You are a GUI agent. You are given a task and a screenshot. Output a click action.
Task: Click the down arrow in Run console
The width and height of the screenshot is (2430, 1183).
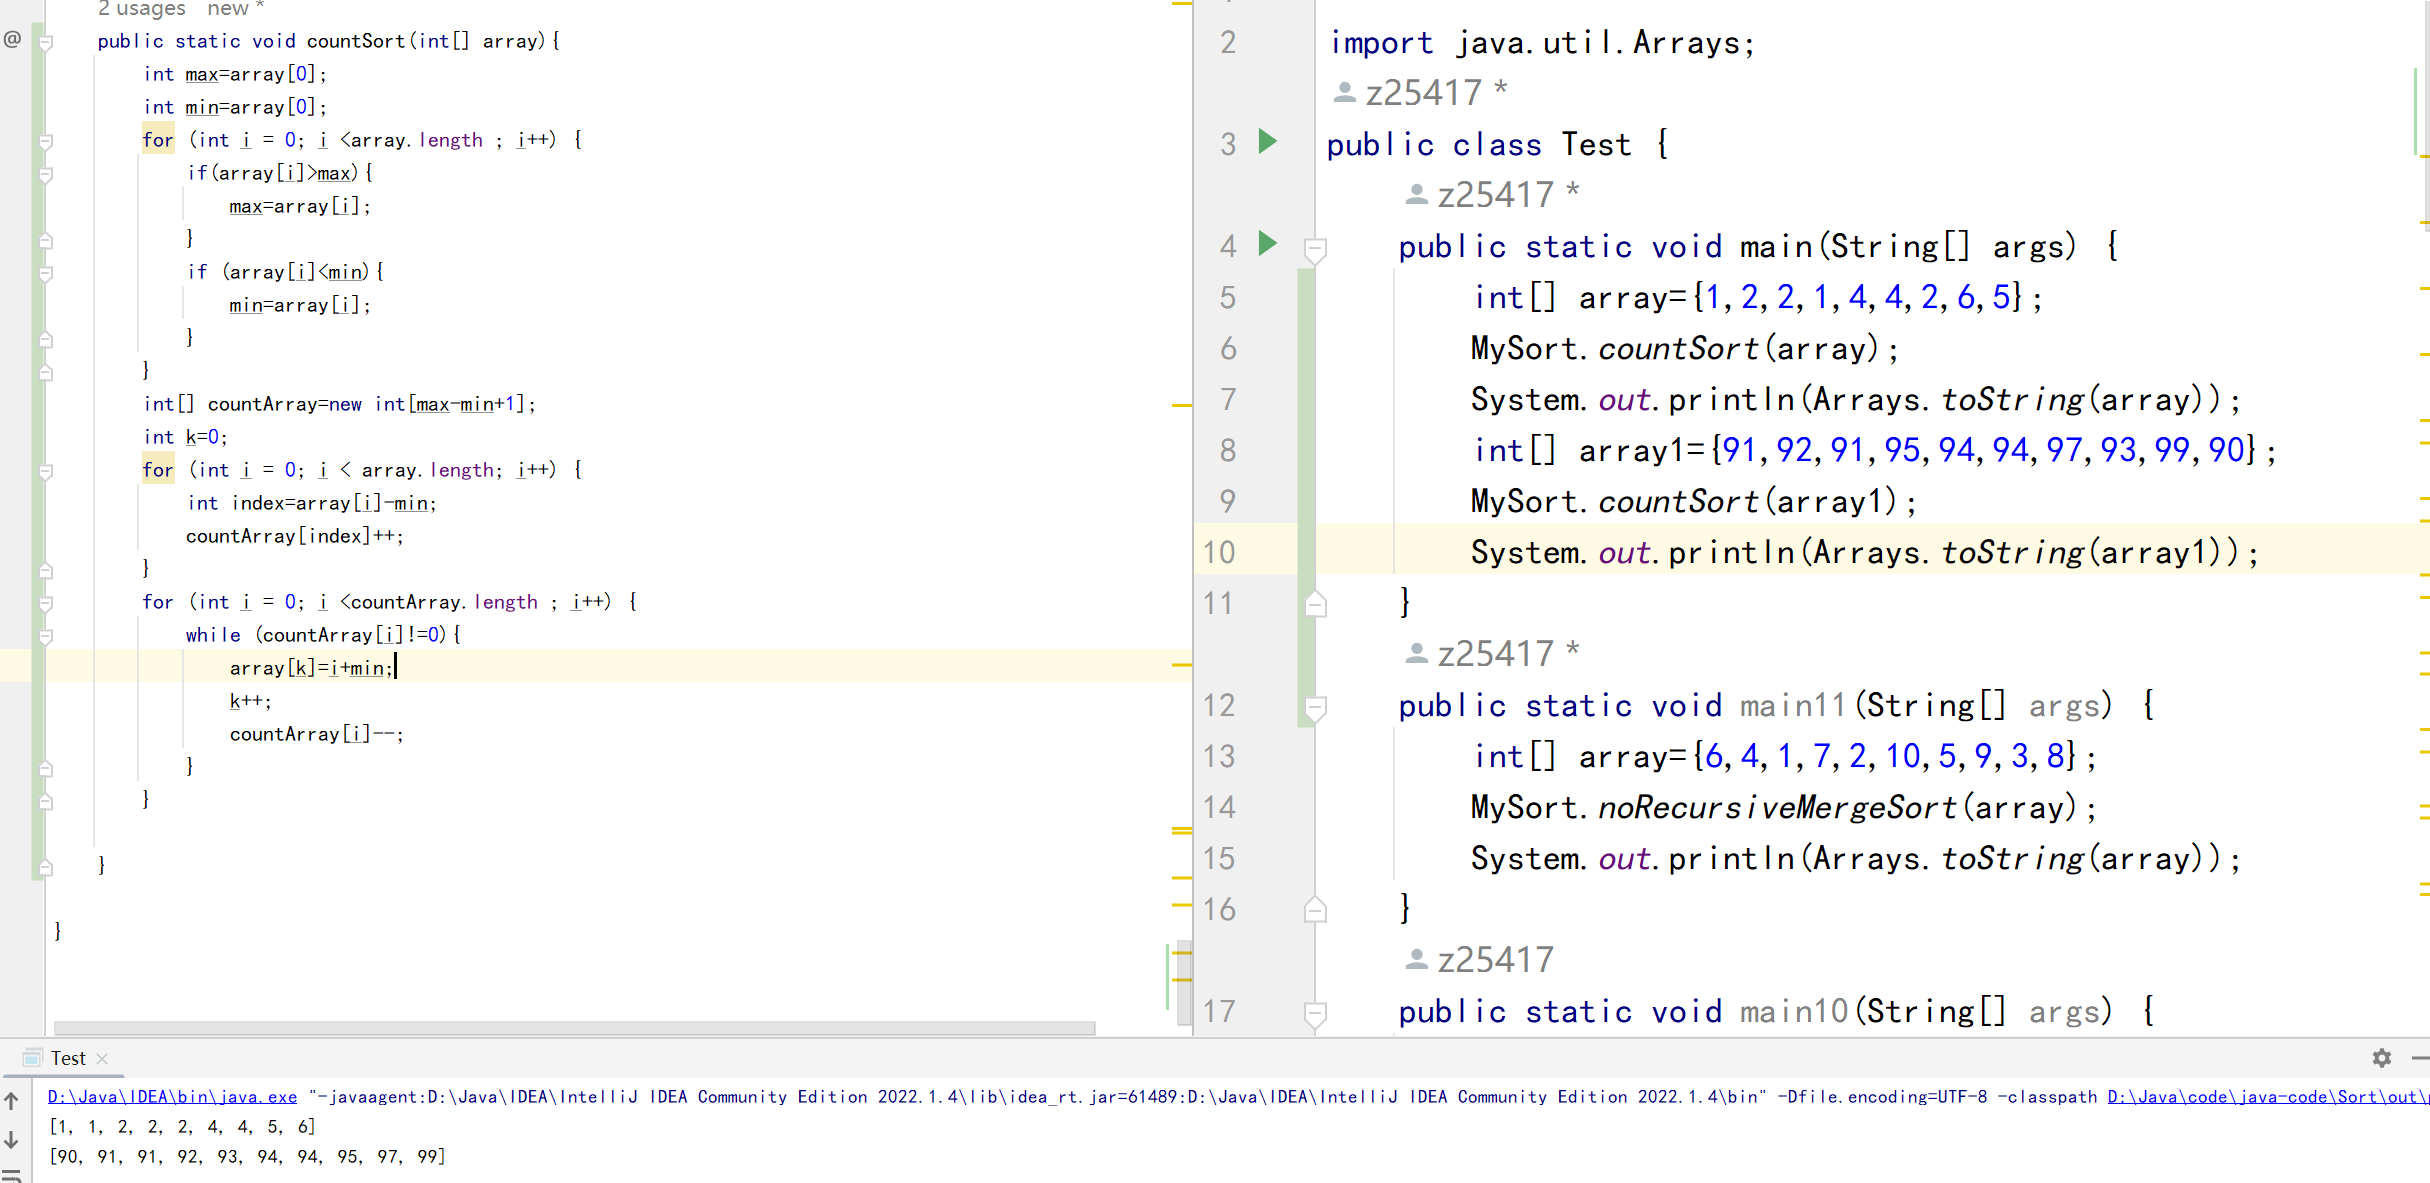coord(12,1140)
